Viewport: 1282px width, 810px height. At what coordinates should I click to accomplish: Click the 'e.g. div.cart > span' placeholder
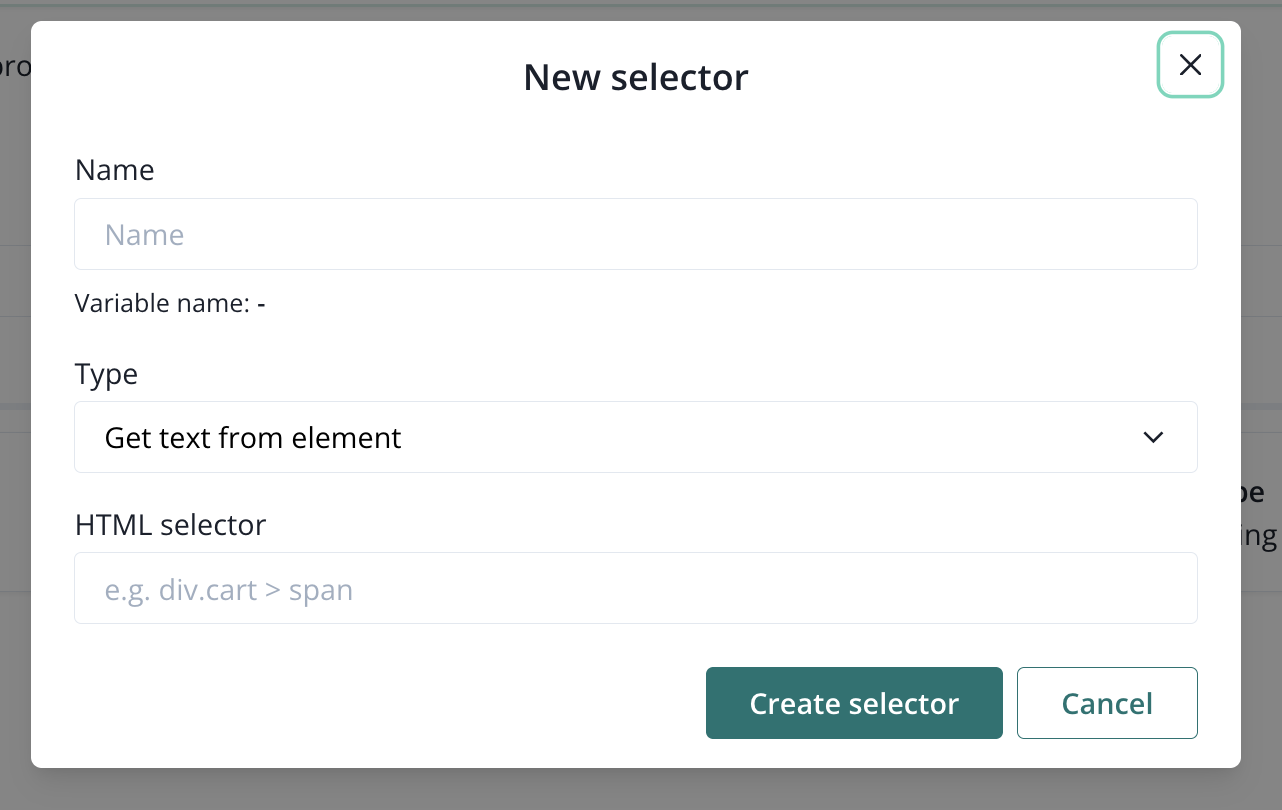tap(229, 590)
